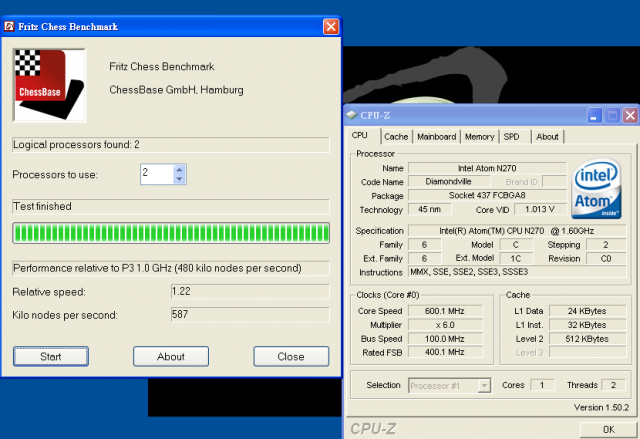The image size is (640, 439).
Task: Increase processors to use with up arrow
Action: 179,169
